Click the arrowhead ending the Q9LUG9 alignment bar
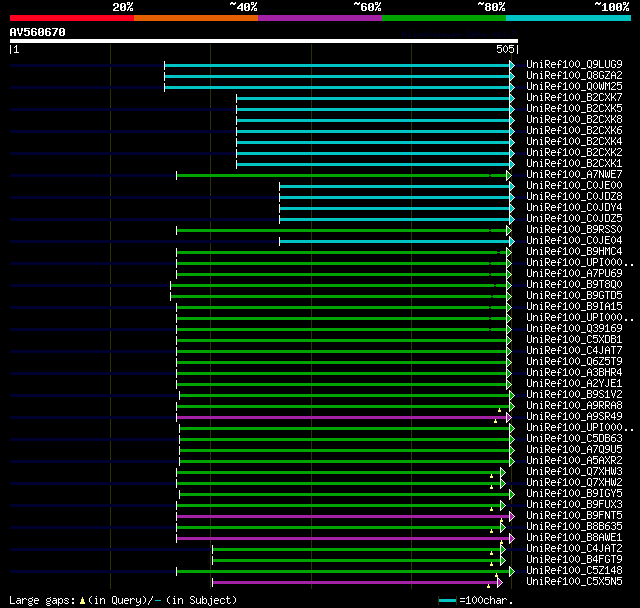This screenshot has width=640, height=608. click(513, 65)
